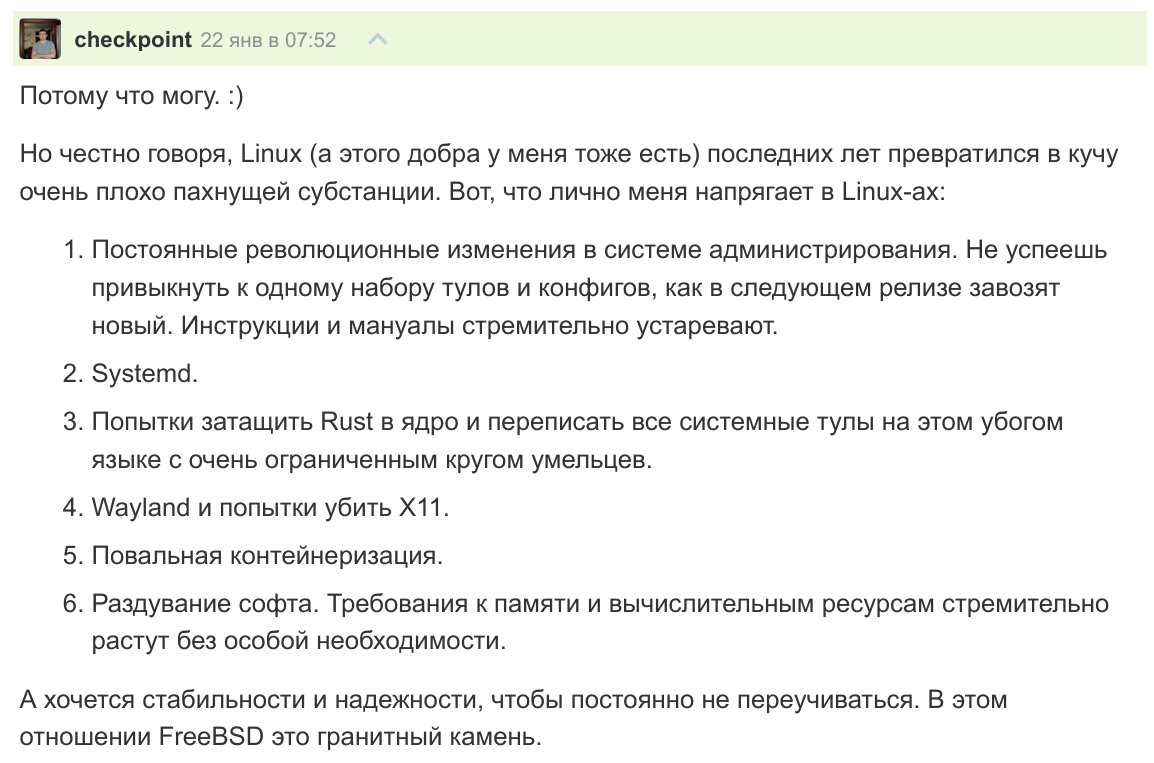The image size is (1154, 763).
Task: Click the word "FreeBSD" in the last paragraph
Action: (209, 738)
